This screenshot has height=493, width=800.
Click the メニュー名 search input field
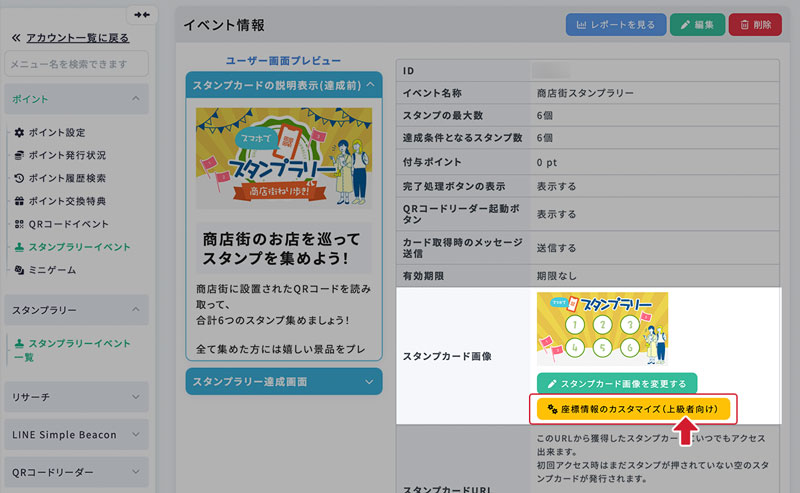[76, 64]
